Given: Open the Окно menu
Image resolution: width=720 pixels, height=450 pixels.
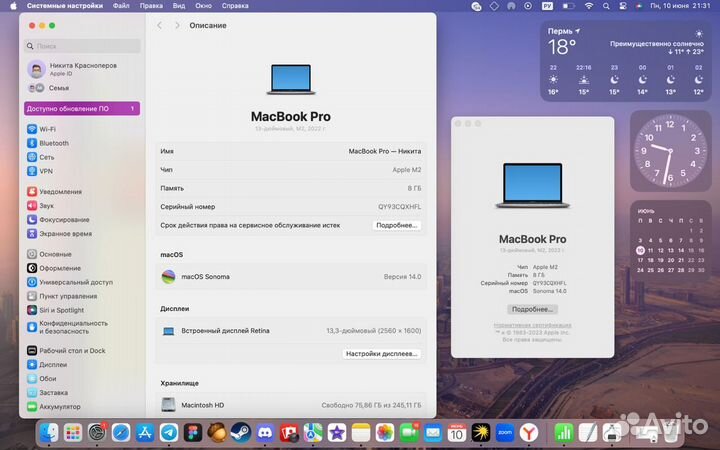Looking at the screenshot, I should (203, 6).
